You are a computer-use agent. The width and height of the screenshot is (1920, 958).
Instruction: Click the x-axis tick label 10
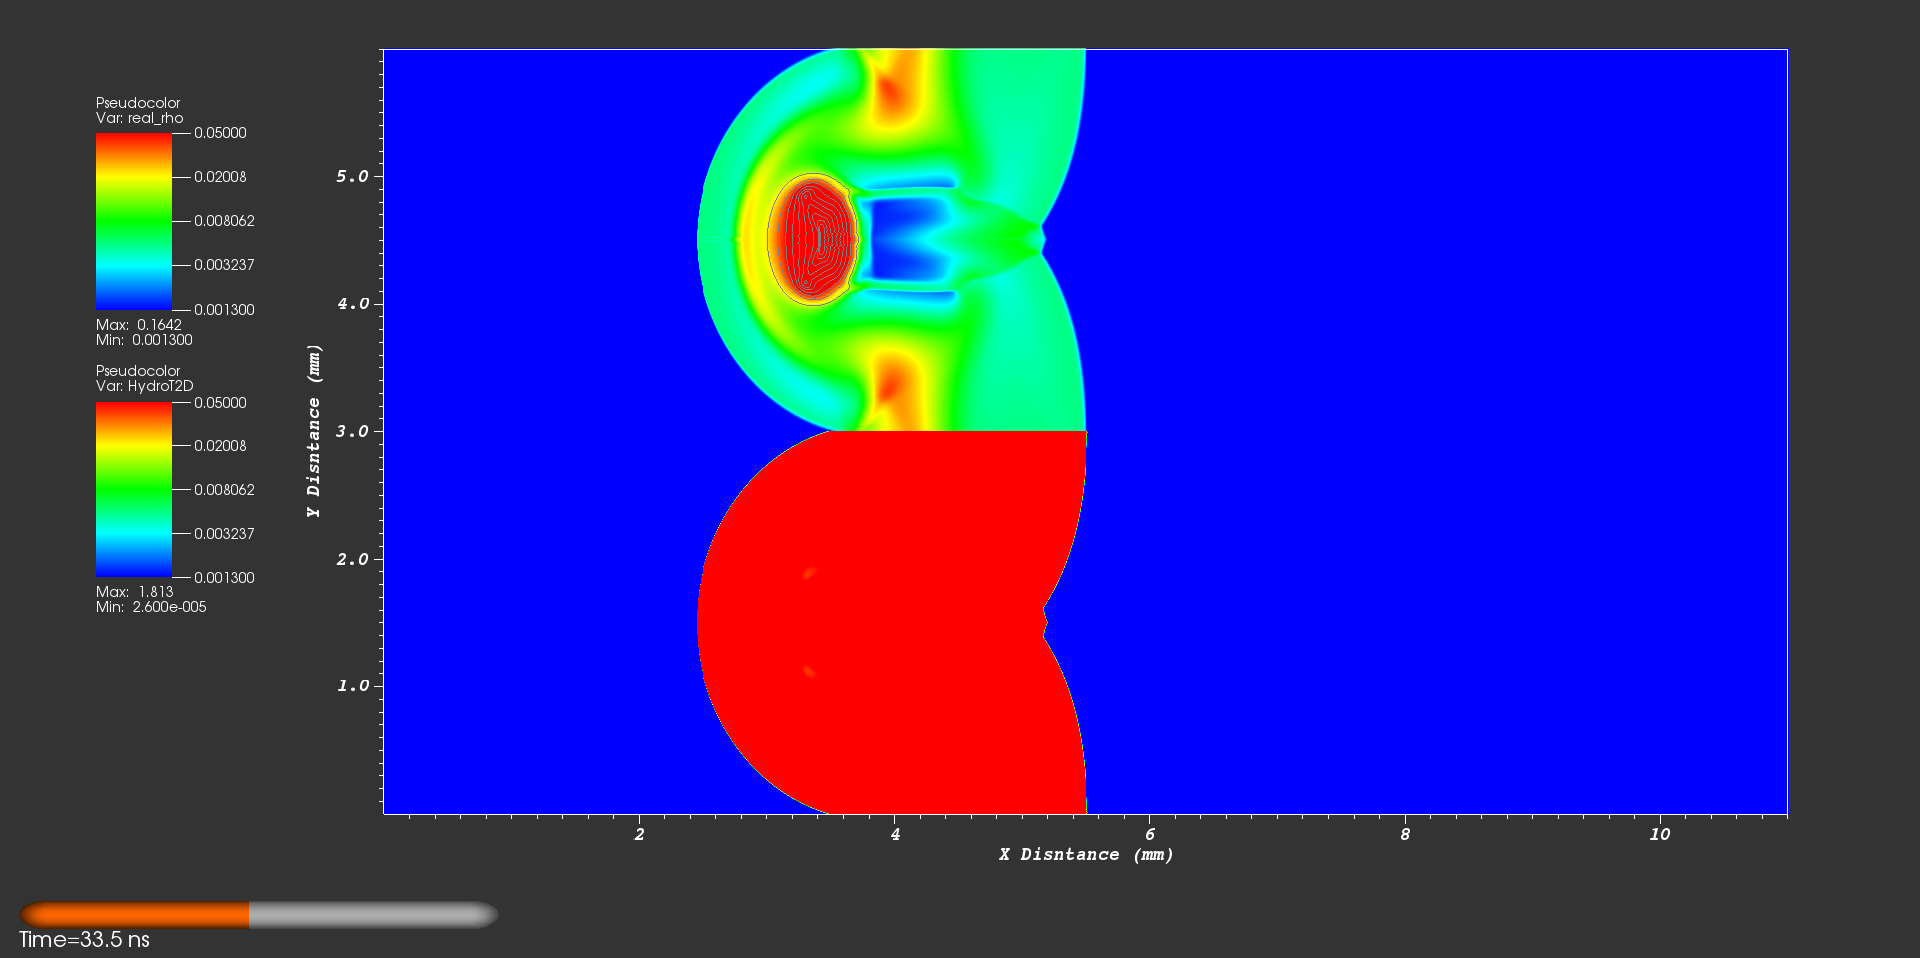pyautogui.click(x=1659, y=834)
